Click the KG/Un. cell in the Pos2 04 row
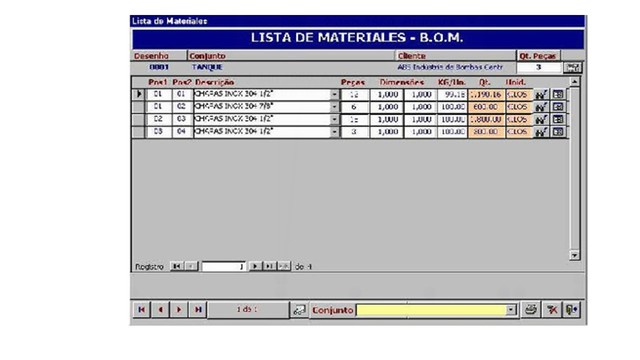 [x=452, y=132]
